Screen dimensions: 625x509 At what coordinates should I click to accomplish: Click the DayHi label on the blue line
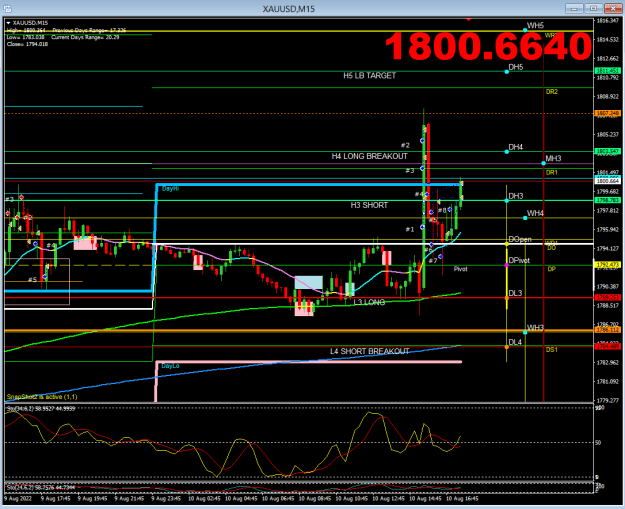point(170,189)
